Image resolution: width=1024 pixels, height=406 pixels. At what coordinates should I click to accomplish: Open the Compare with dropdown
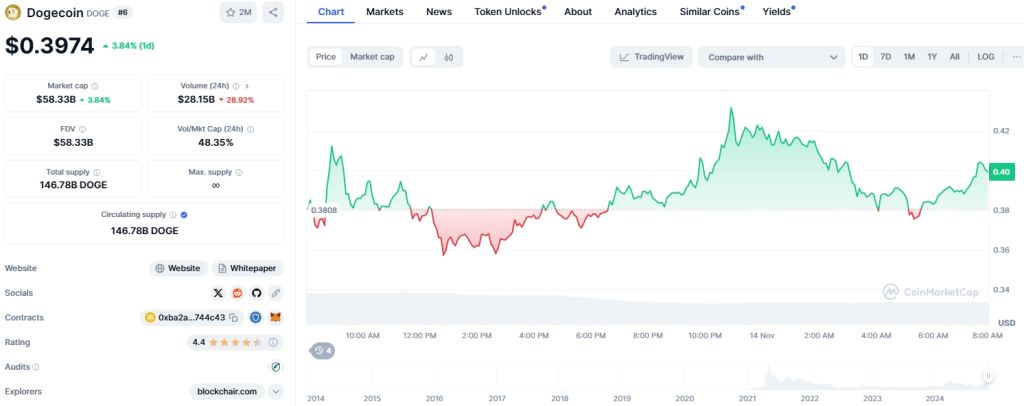pos(771,57)
